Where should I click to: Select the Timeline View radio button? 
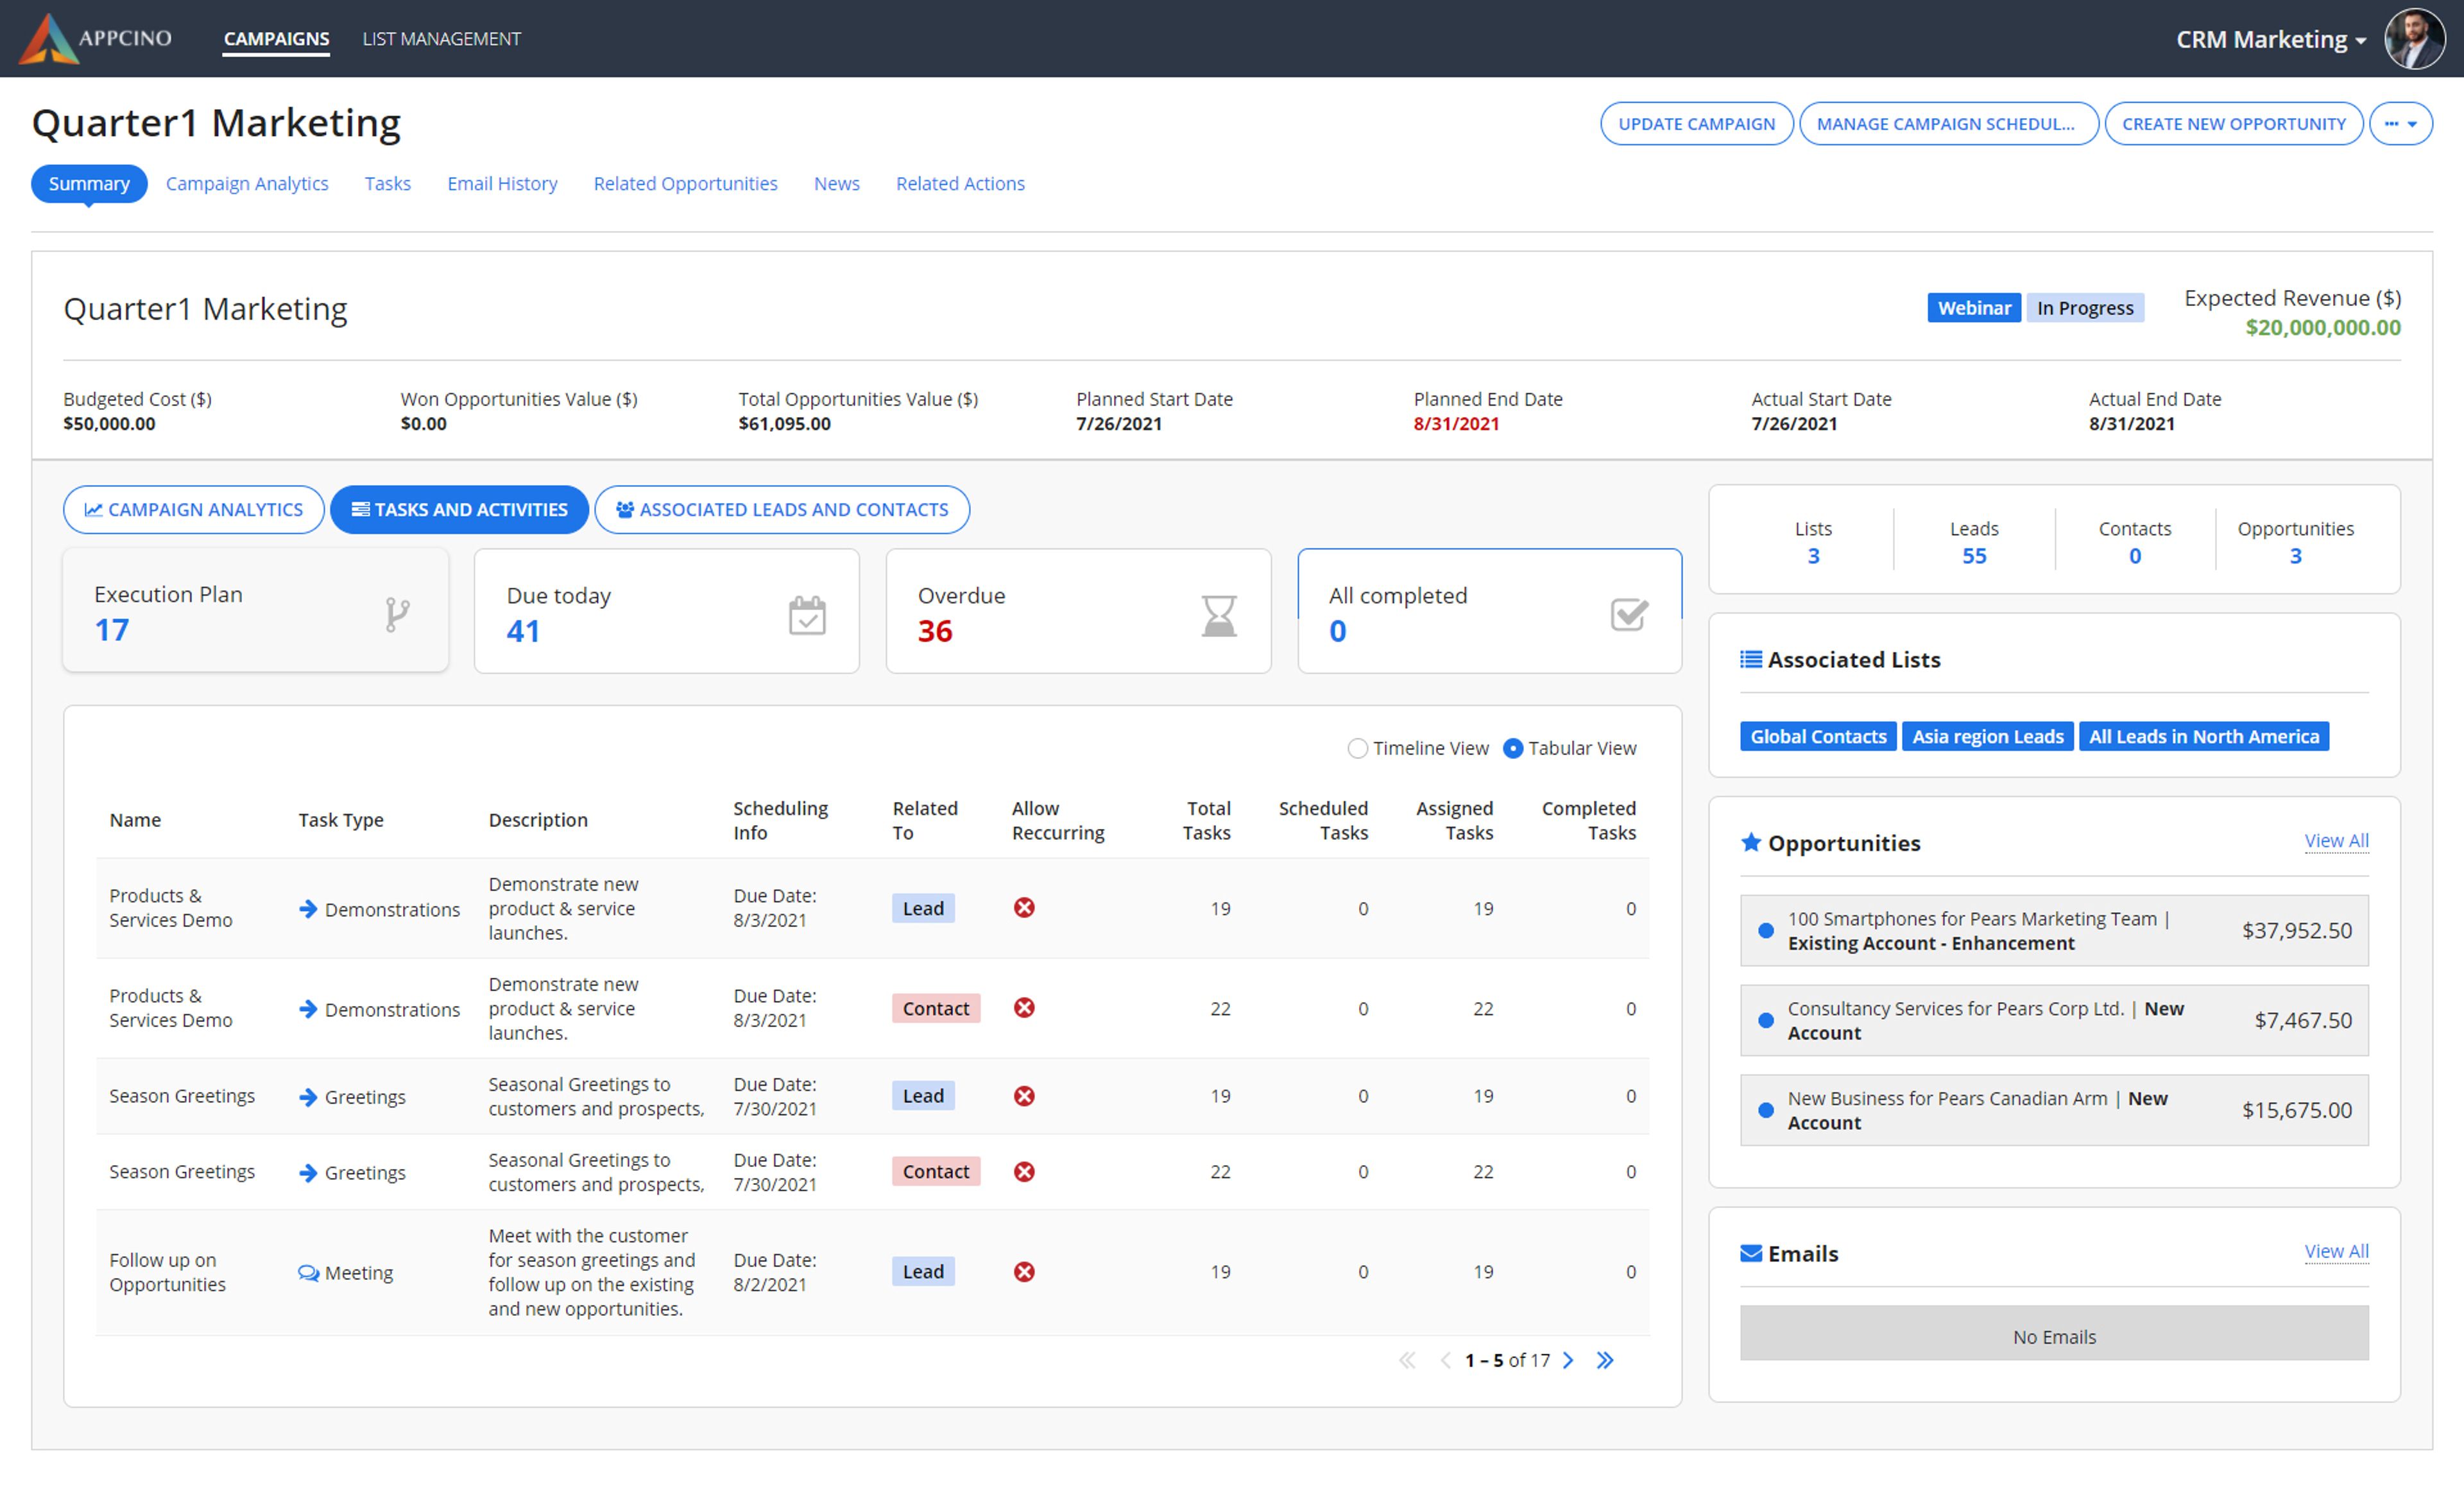coord(1357,748)
